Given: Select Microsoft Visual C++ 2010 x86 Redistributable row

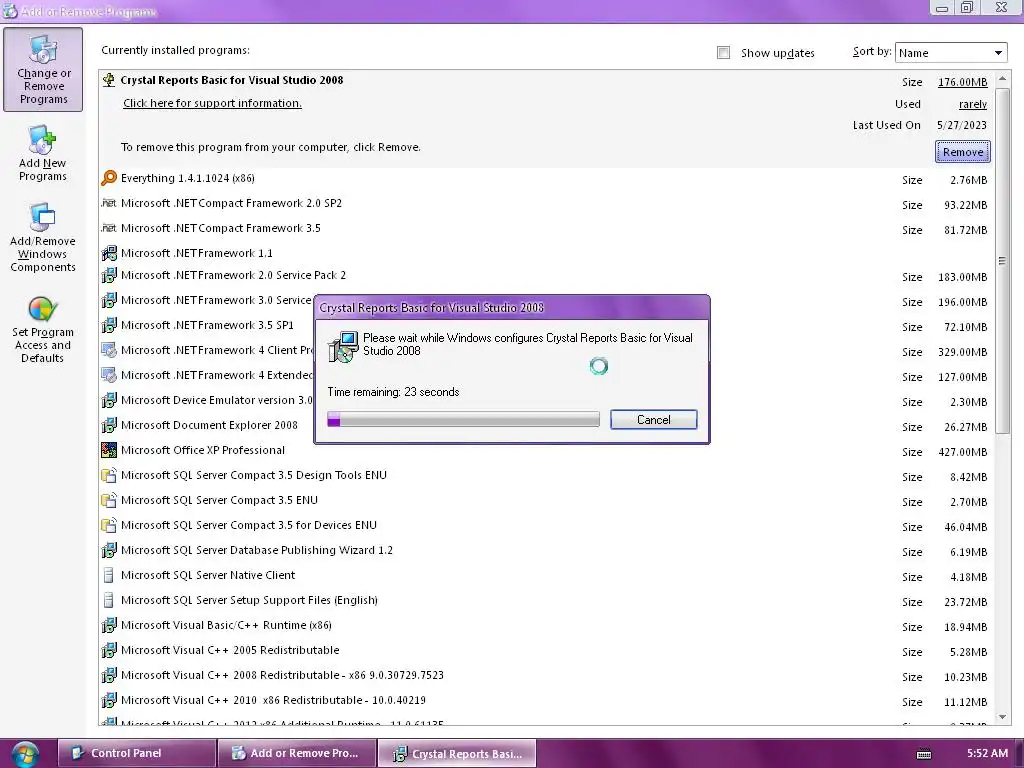Looking at the screenshot, I should [x=546, y=700].
